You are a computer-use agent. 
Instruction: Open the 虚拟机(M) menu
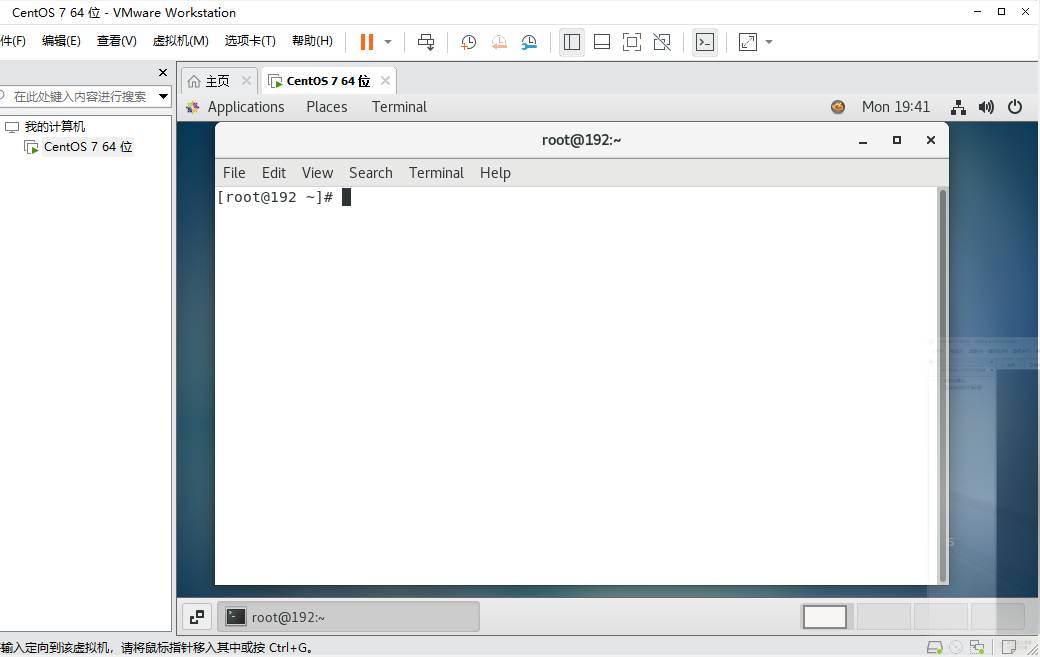(x=180, y=41)
